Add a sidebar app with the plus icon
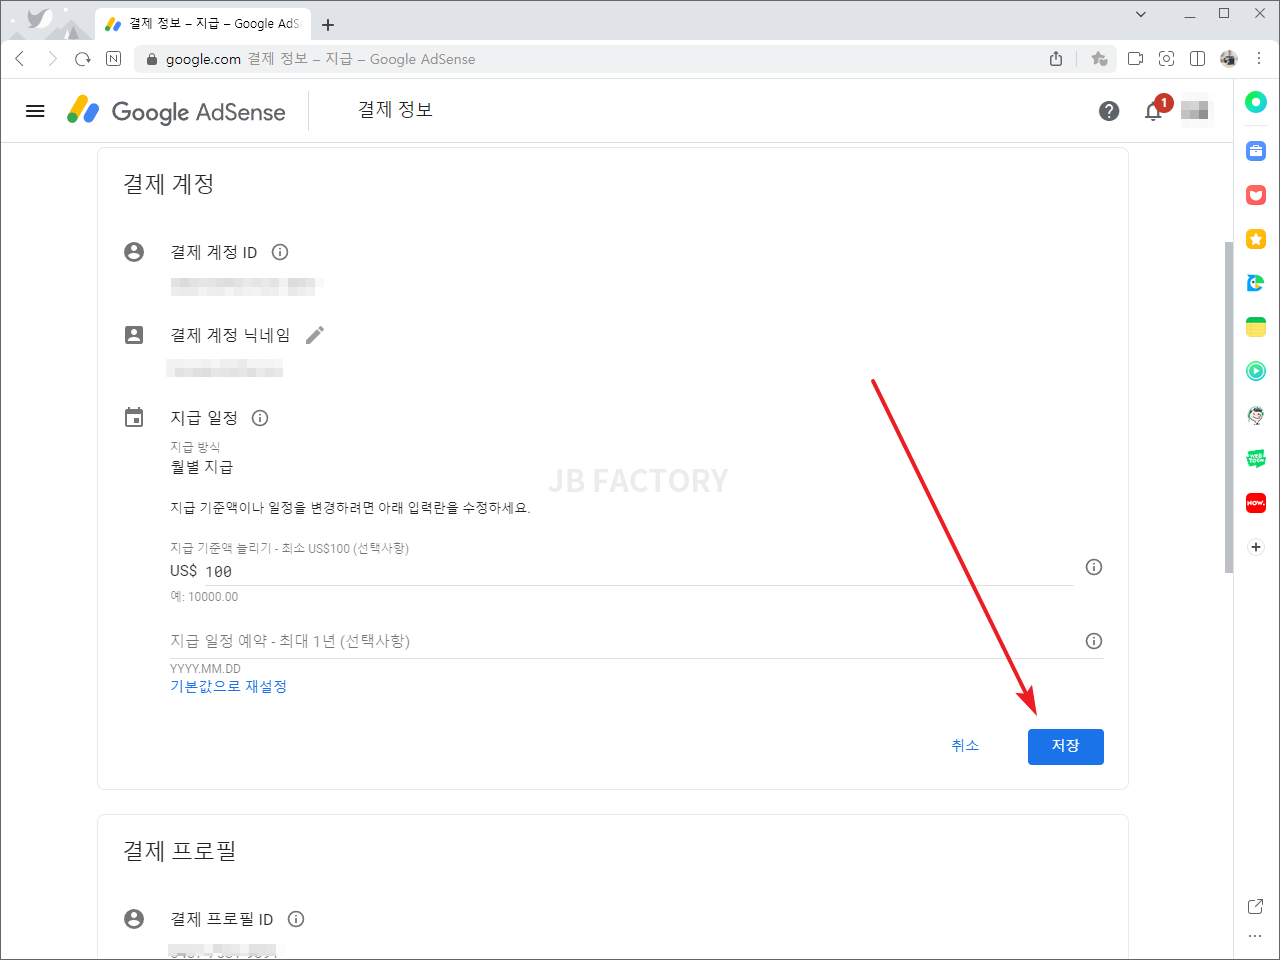This screenshot has width=1280, height=960. 1256,547
